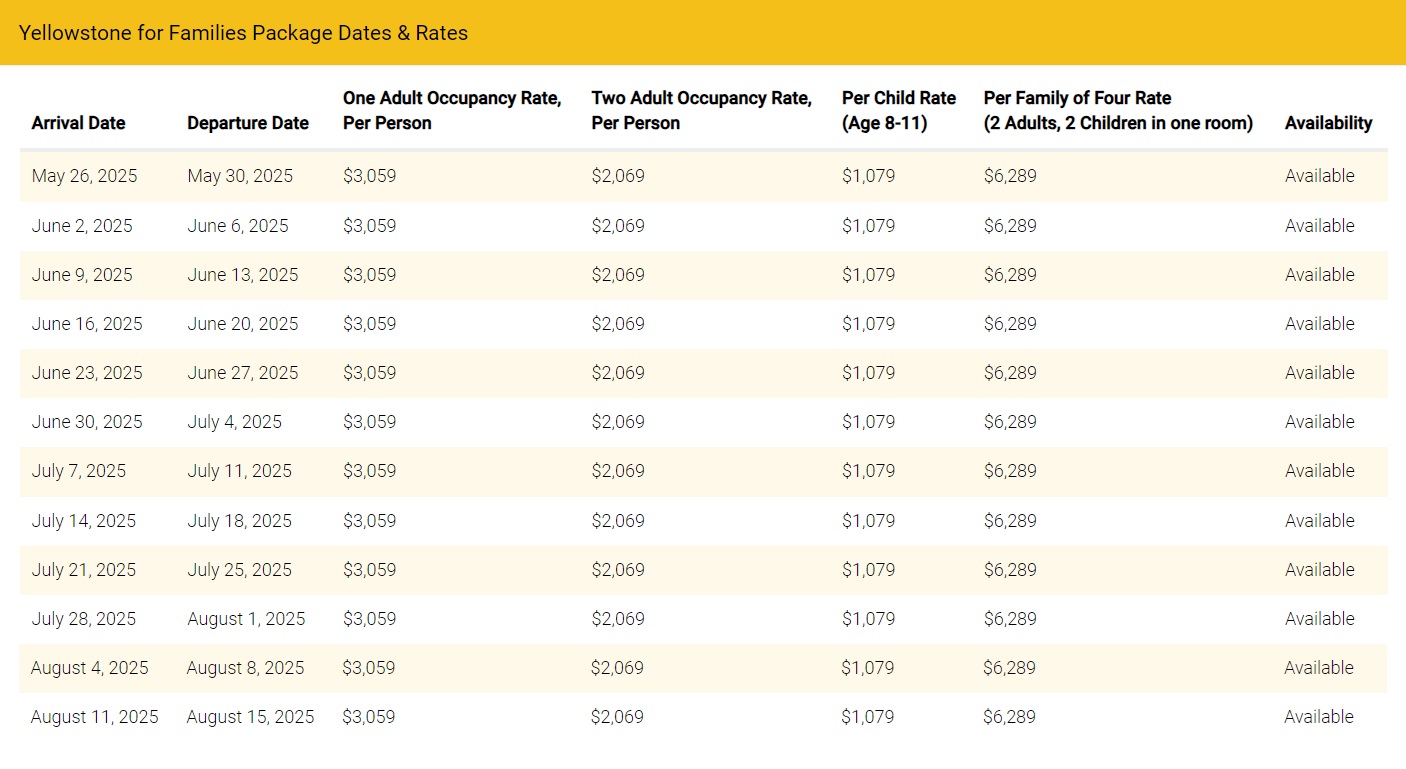Viewport: 1406px width, 769px height.
Task: Click the $3,059 rate in May 26 row
Action: click(370, 176)
